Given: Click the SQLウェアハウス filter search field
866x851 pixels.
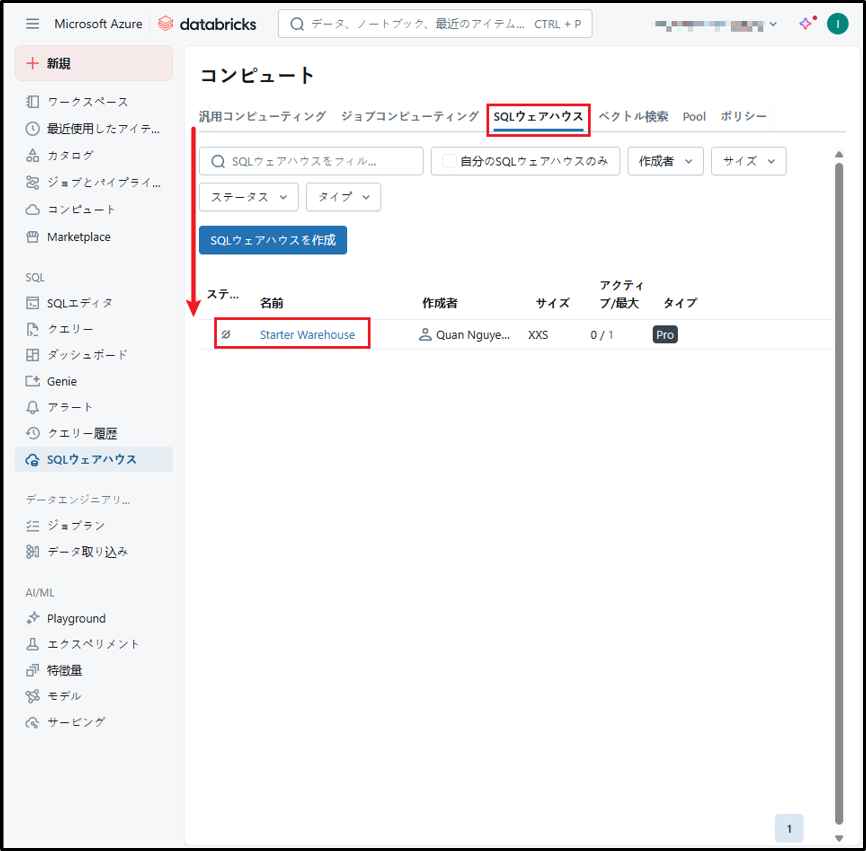Looking at the screenshot, I should point(311,161).
